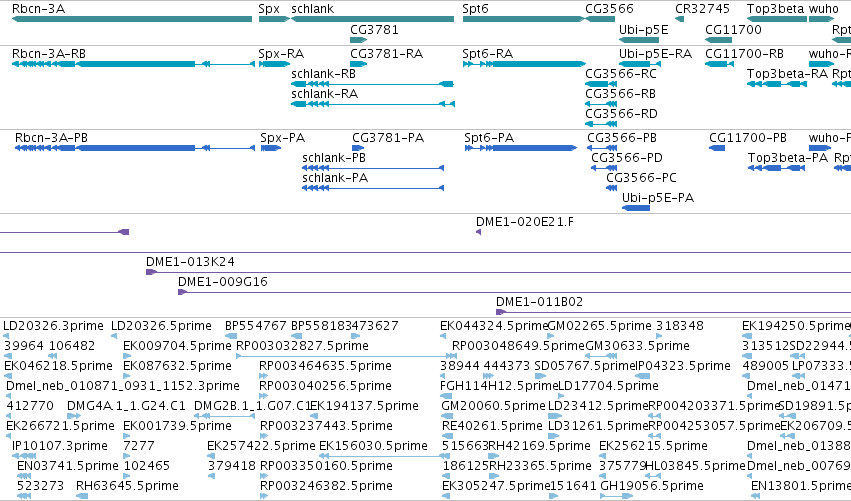Click the EK044324.5prime EST label
851x501 pixels.
tap(494, 326)
